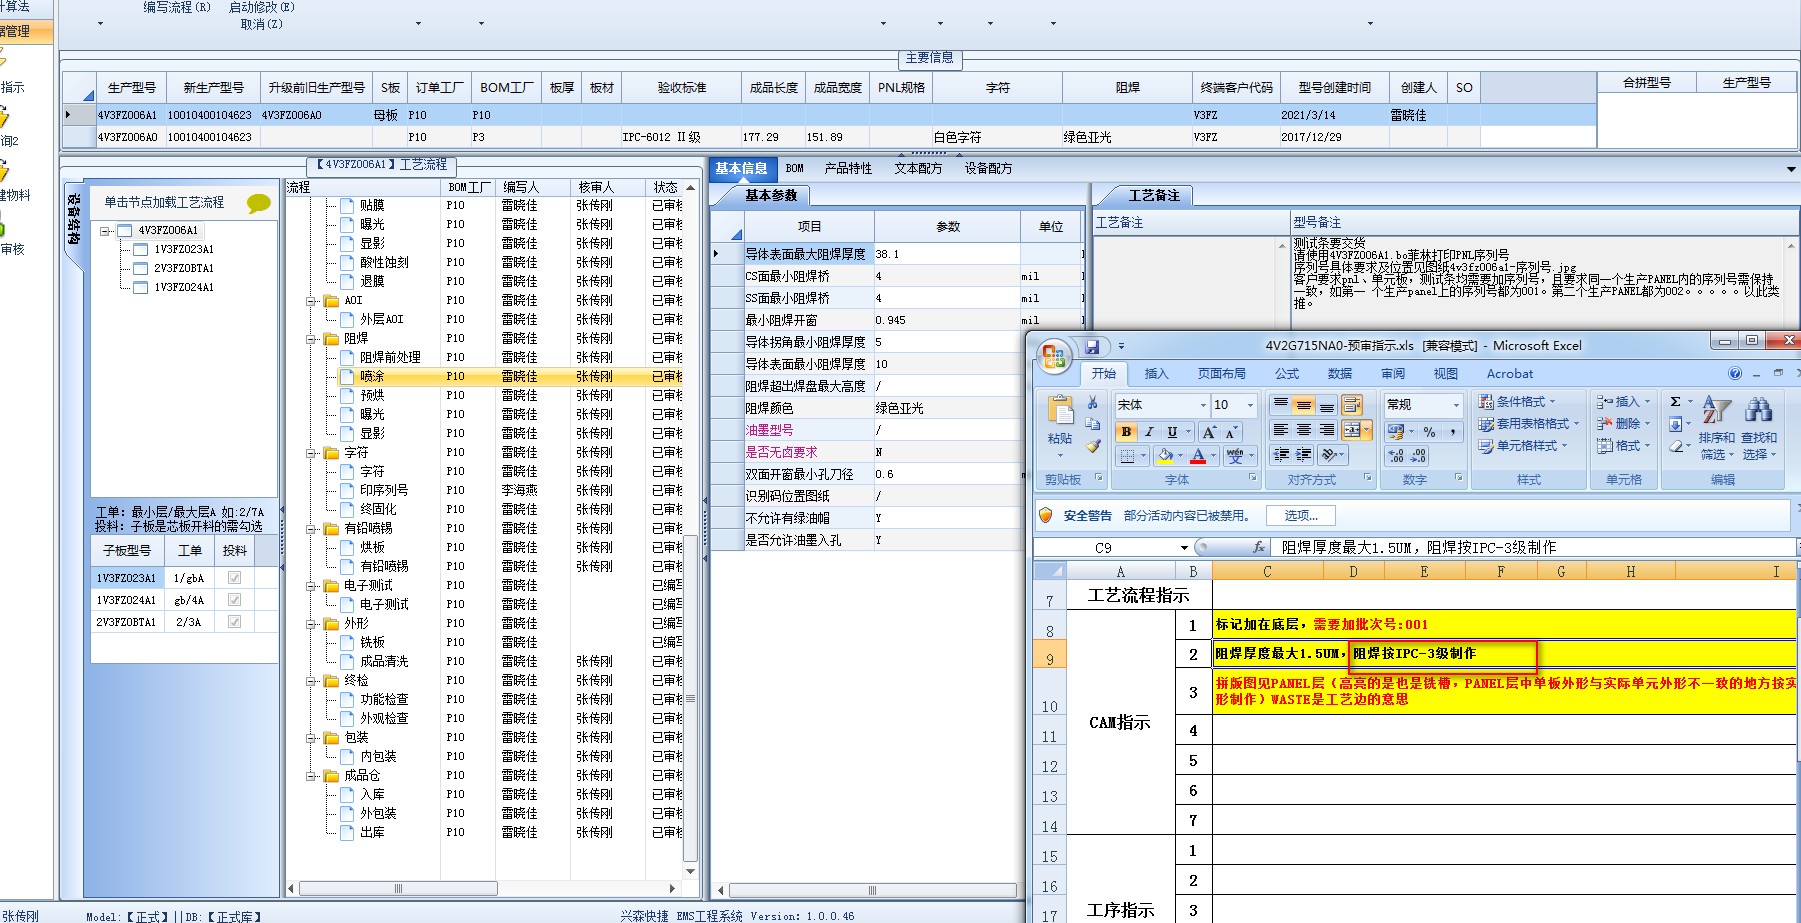Screen dimensions: 1801x923
Task: Click the yellow speech bubble icon
Action: (x=259, y=203)
